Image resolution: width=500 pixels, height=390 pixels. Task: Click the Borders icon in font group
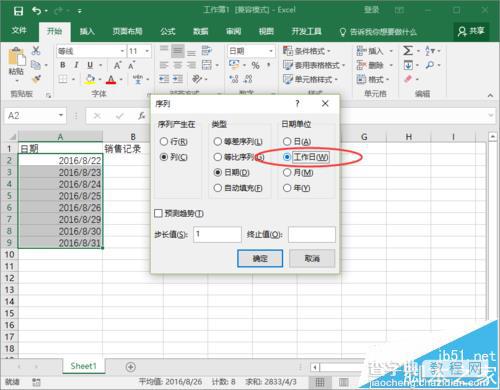63,79
